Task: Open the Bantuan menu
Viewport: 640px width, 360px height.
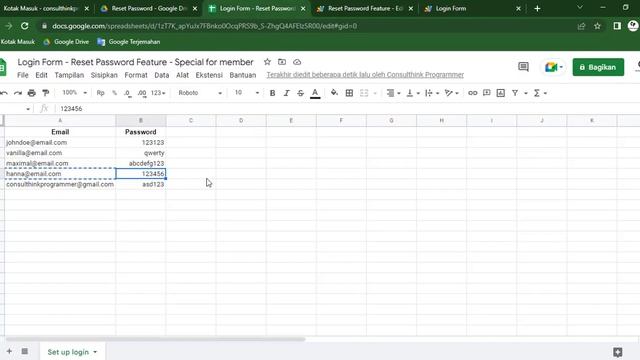Action: (242, 75)
